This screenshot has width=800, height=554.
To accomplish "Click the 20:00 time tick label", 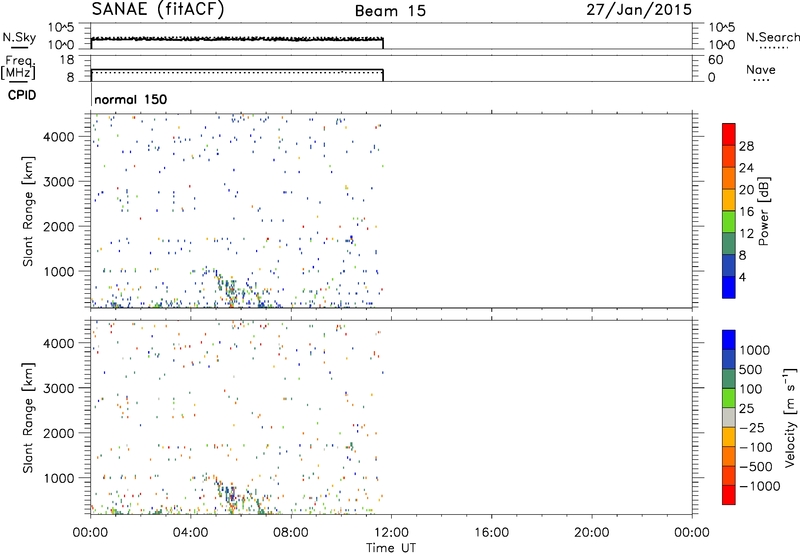I will [x=591, y=533].
